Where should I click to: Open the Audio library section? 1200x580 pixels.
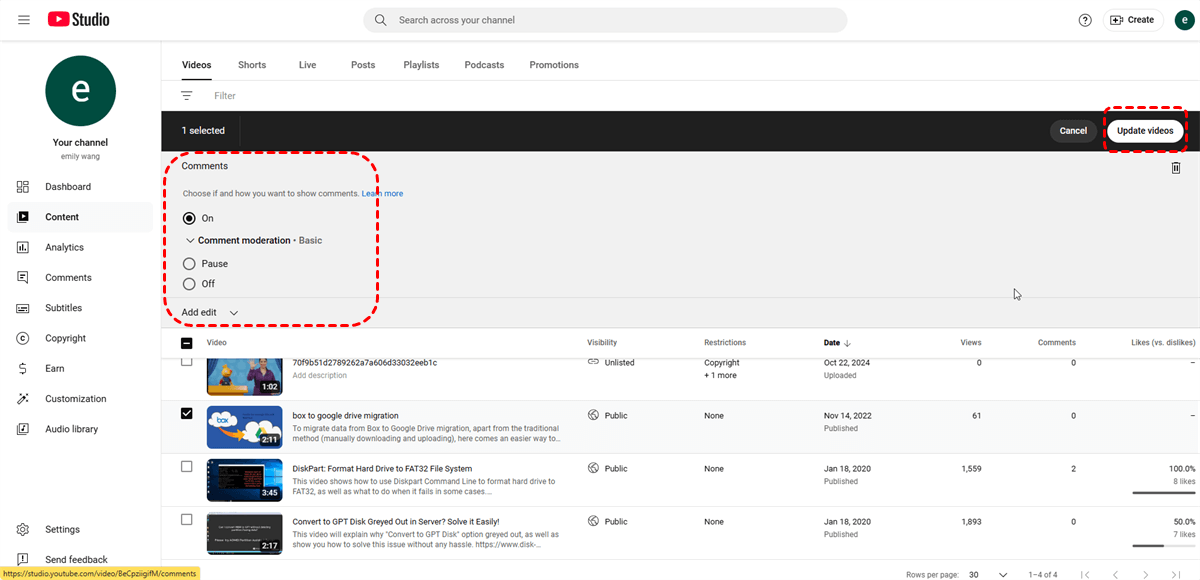[71, 429]
